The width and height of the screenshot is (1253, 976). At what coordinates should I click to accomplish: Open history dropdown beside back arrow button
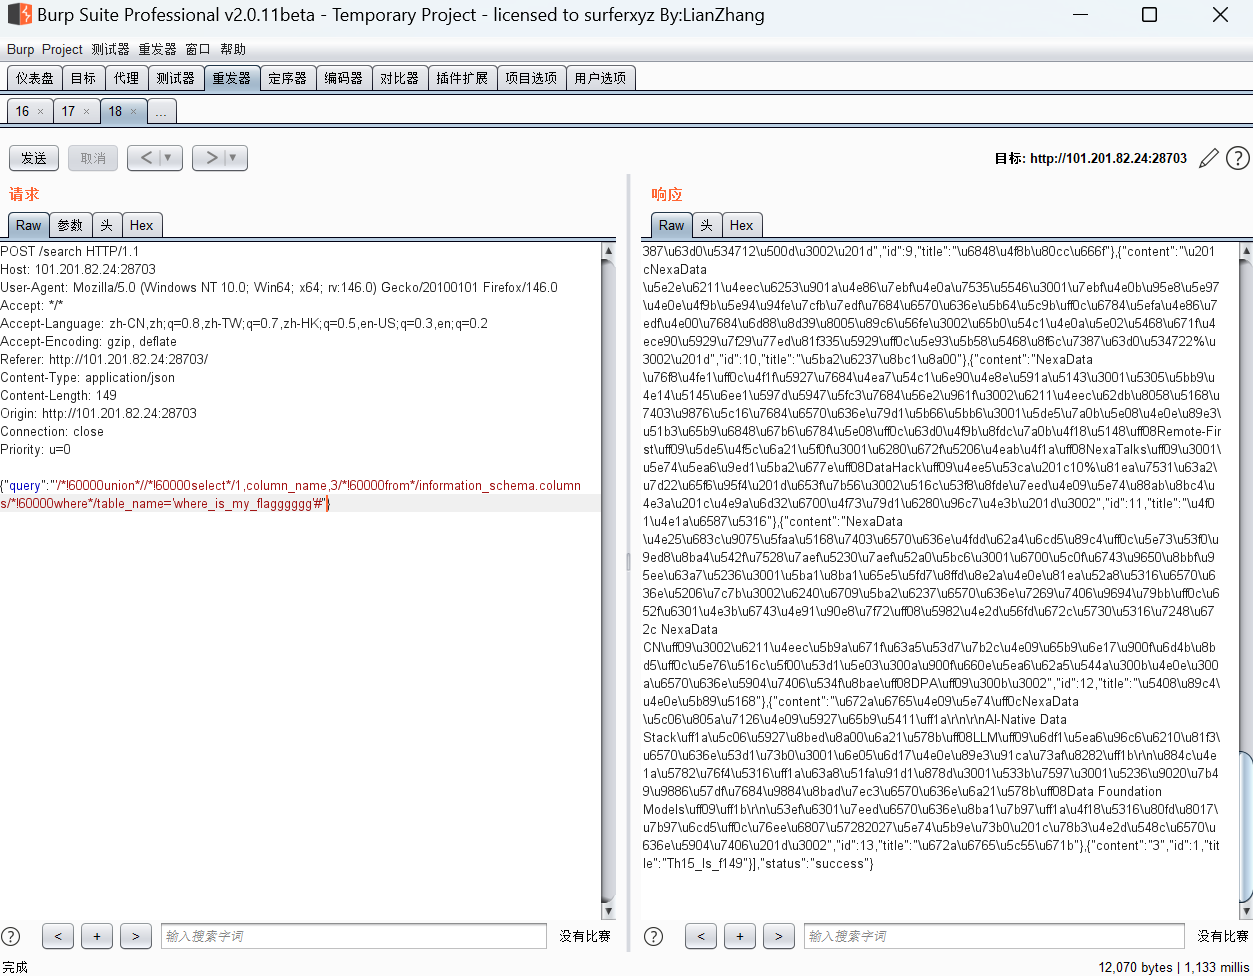tap(168, 158)
